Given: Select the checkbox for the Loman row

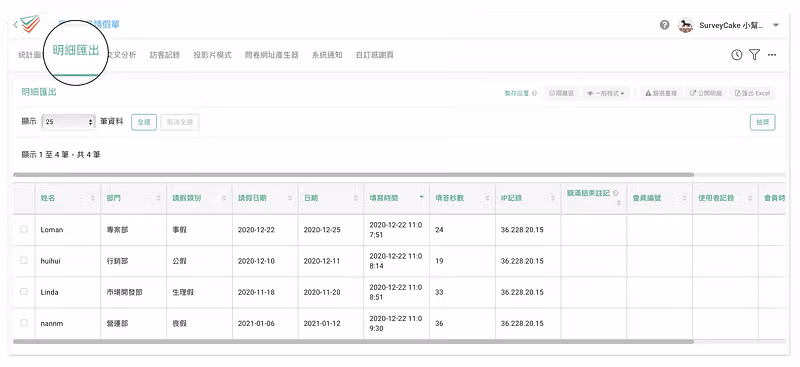Looking at the screenshot, I should 23,229.
